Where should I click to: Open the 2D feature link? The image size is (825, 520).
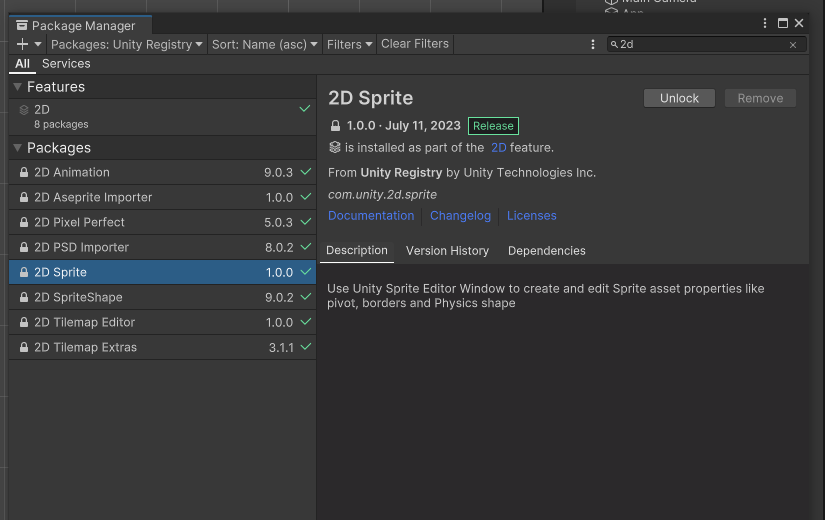499,148
